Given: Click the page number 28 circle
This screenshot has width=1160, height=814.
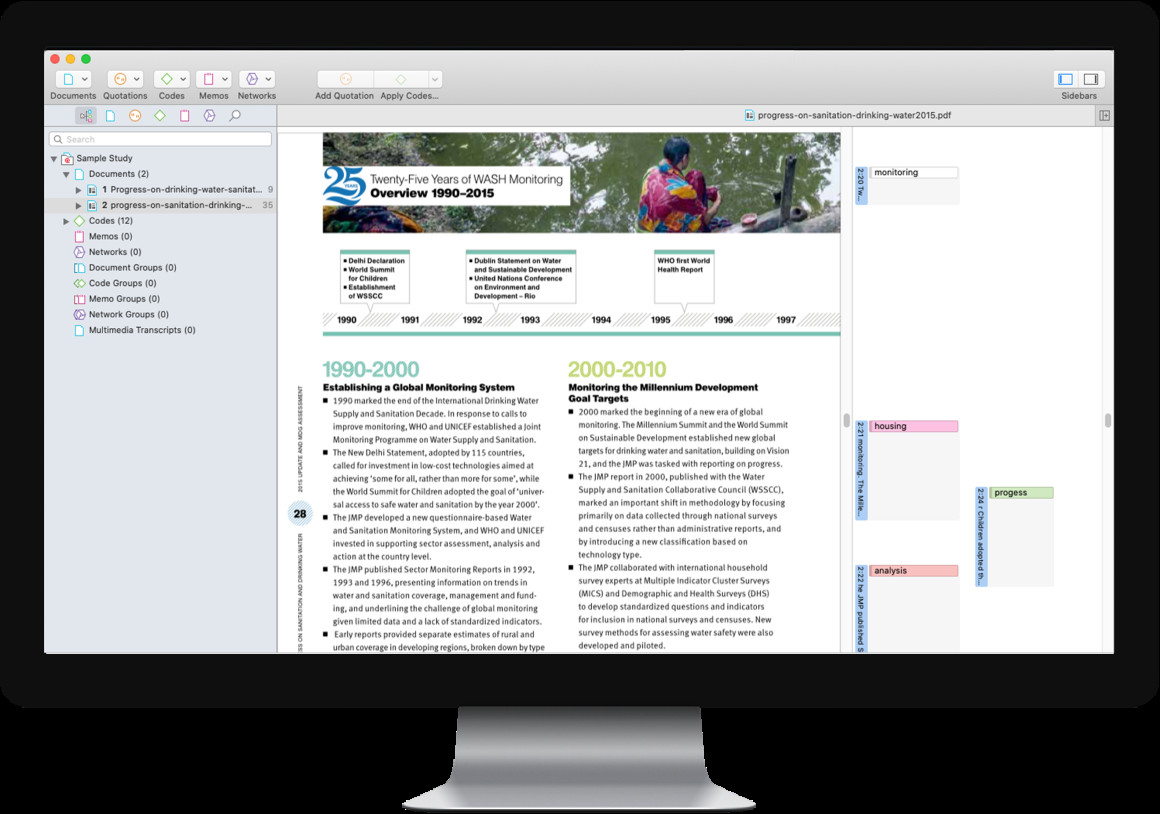Looking at the screenshot, I should coord(300,514).
